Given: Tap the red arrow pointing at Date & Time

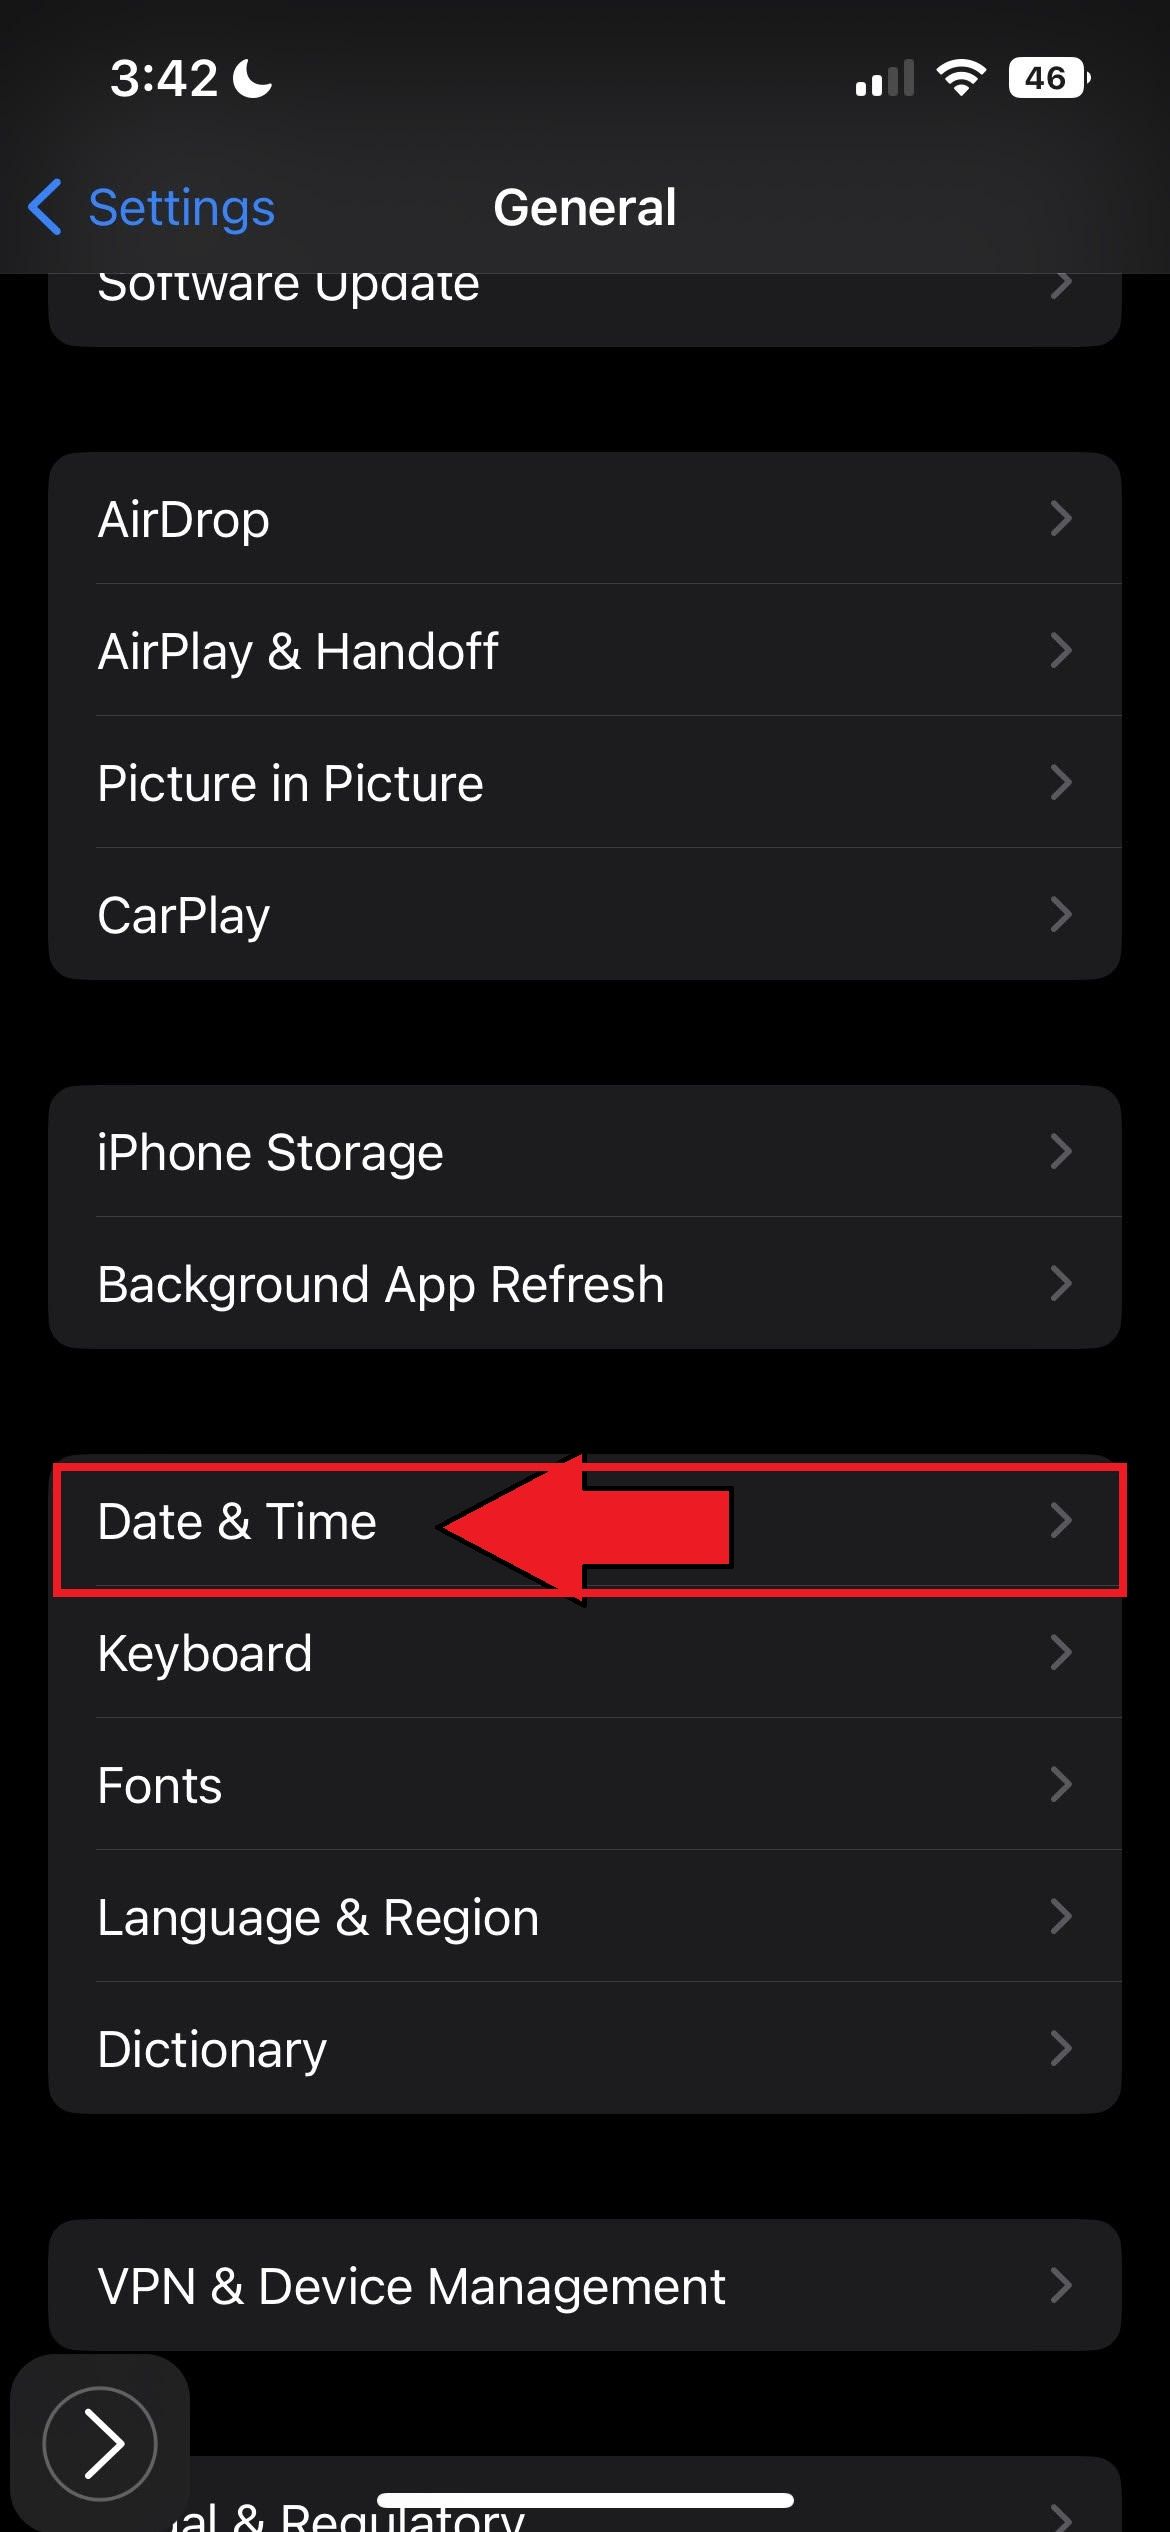Looking at the screenshot, I should 585,1523.
